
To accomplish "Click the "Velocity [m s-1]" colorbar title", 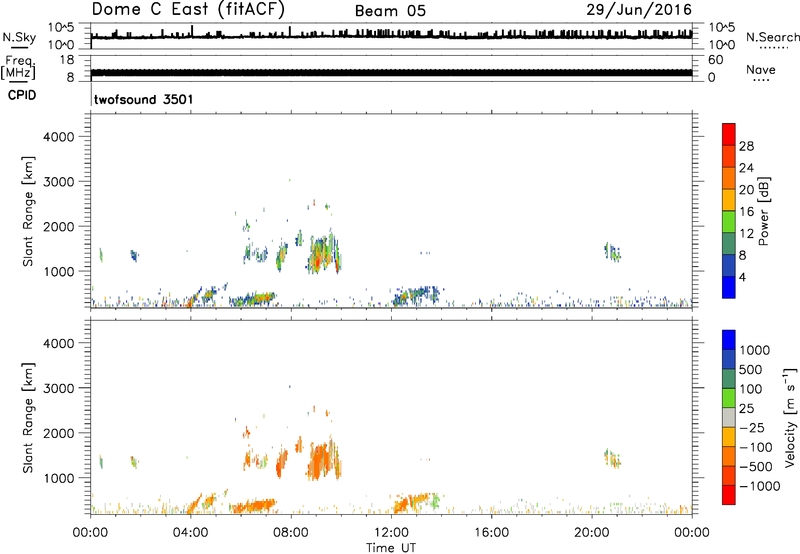I will click(x=790, y=417).
